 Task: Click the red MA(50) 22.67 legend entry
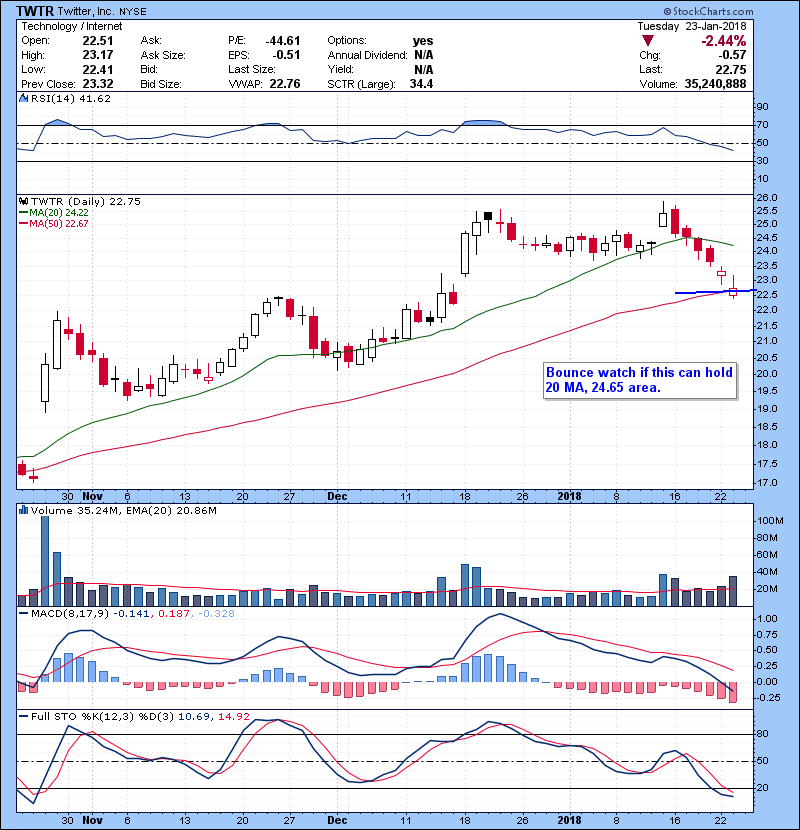pyautogui.click(x=53, y=223)
